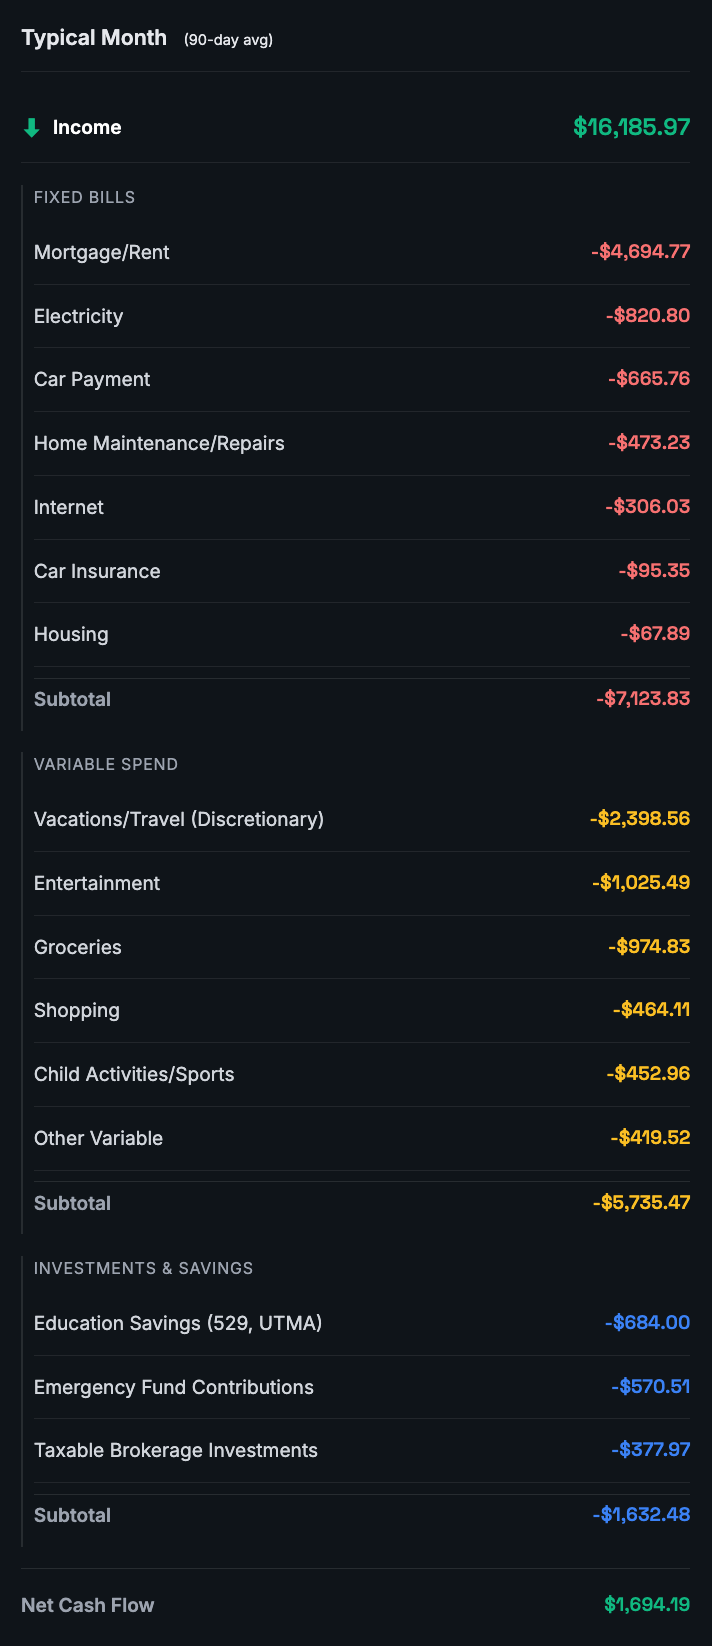Open the Home Maintenance/Repairs row
712x1646 pixels.
point(159,443)
